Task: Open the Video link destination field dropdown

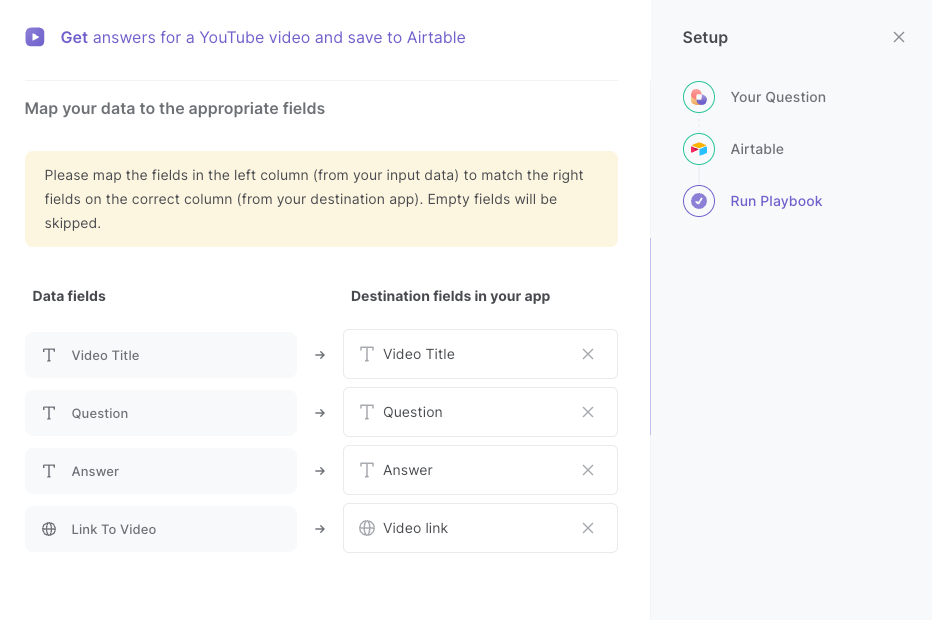Action: (480, 528)
